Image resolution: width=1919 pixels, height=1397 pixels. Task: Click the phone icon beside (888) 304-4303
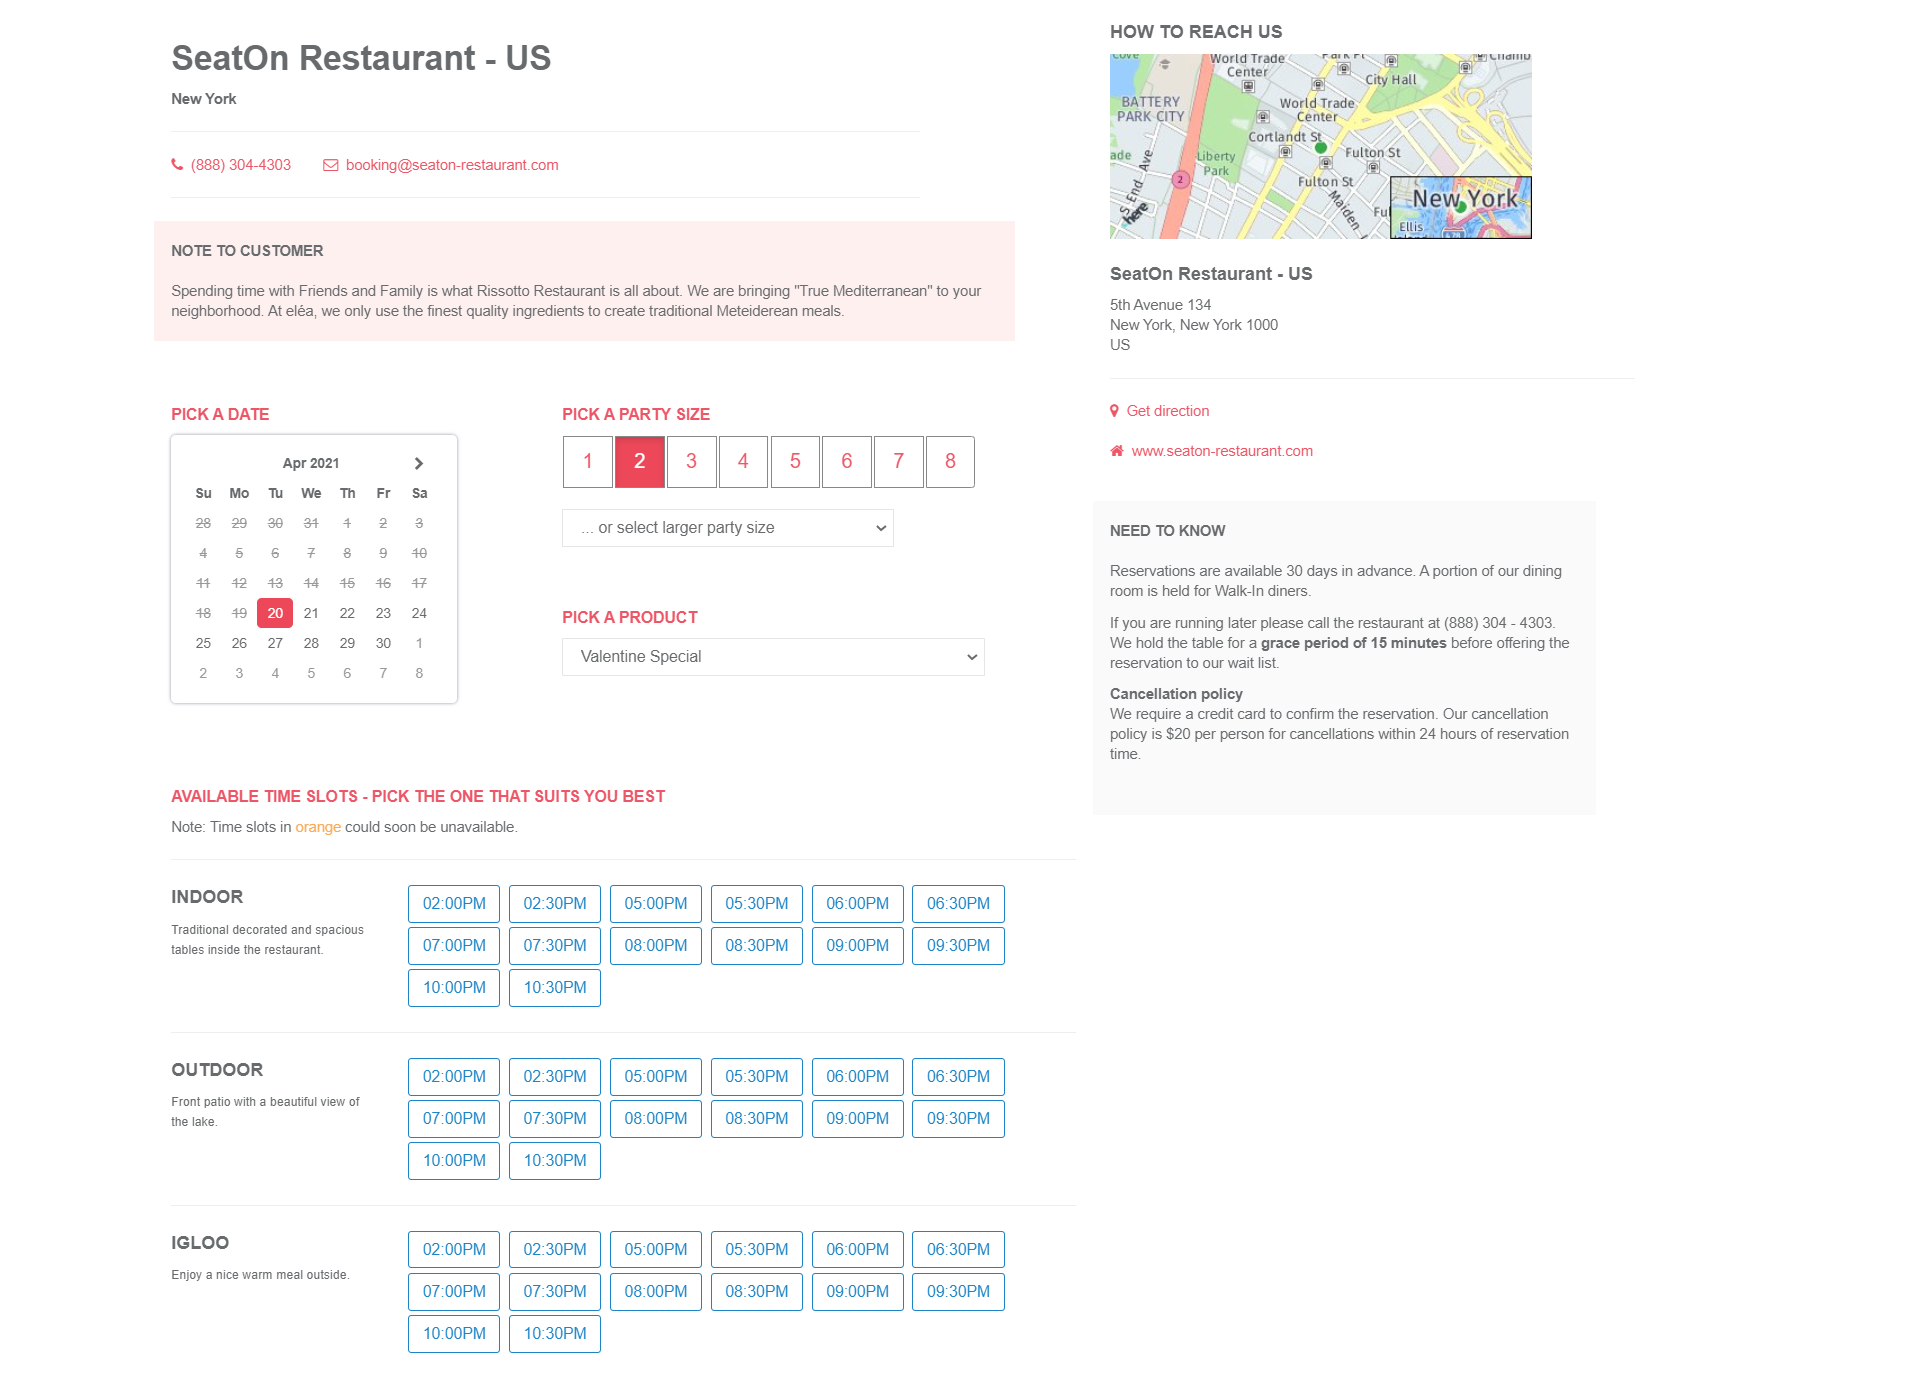[x=177, y=165]
